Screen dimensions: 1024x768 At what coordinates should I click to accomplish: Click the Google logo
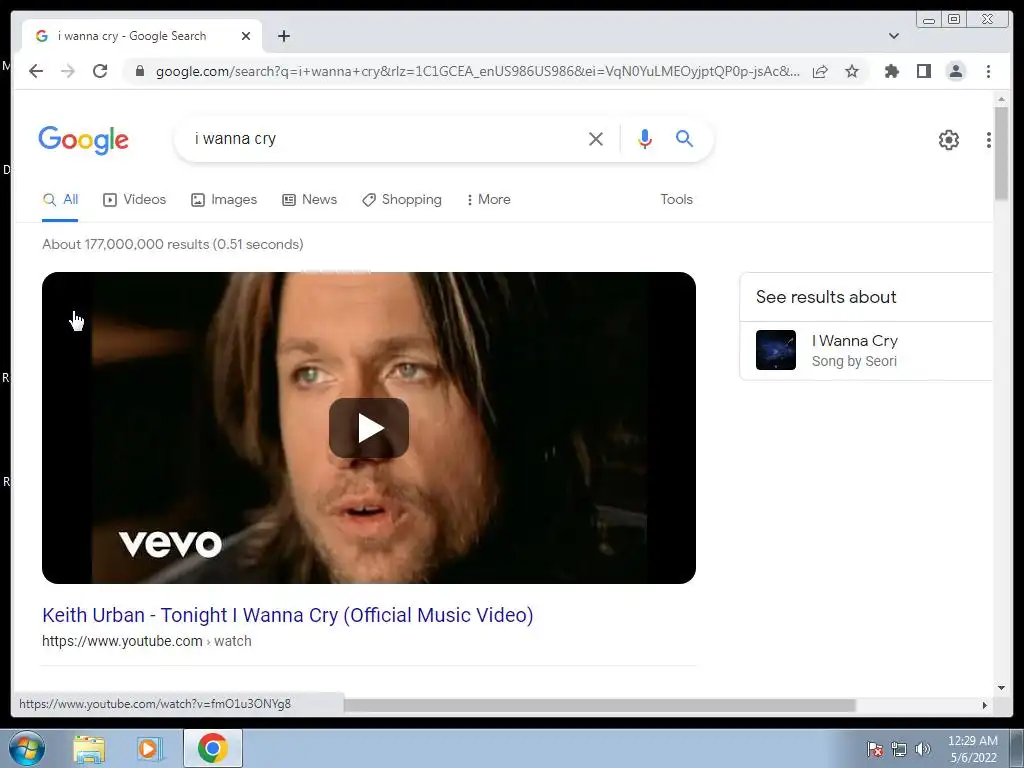84,140
